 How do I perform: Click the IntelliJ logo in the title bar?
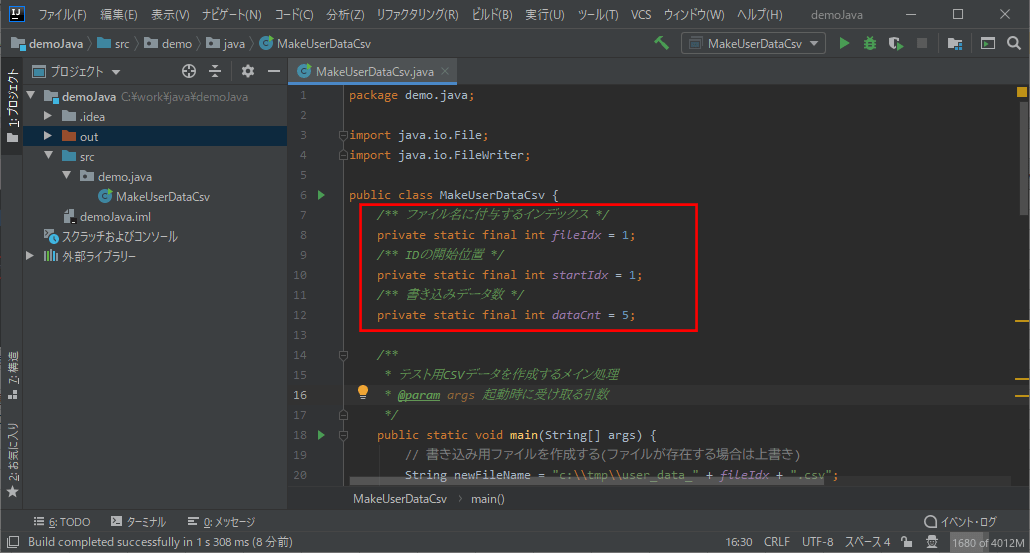(x=16, y=14)
